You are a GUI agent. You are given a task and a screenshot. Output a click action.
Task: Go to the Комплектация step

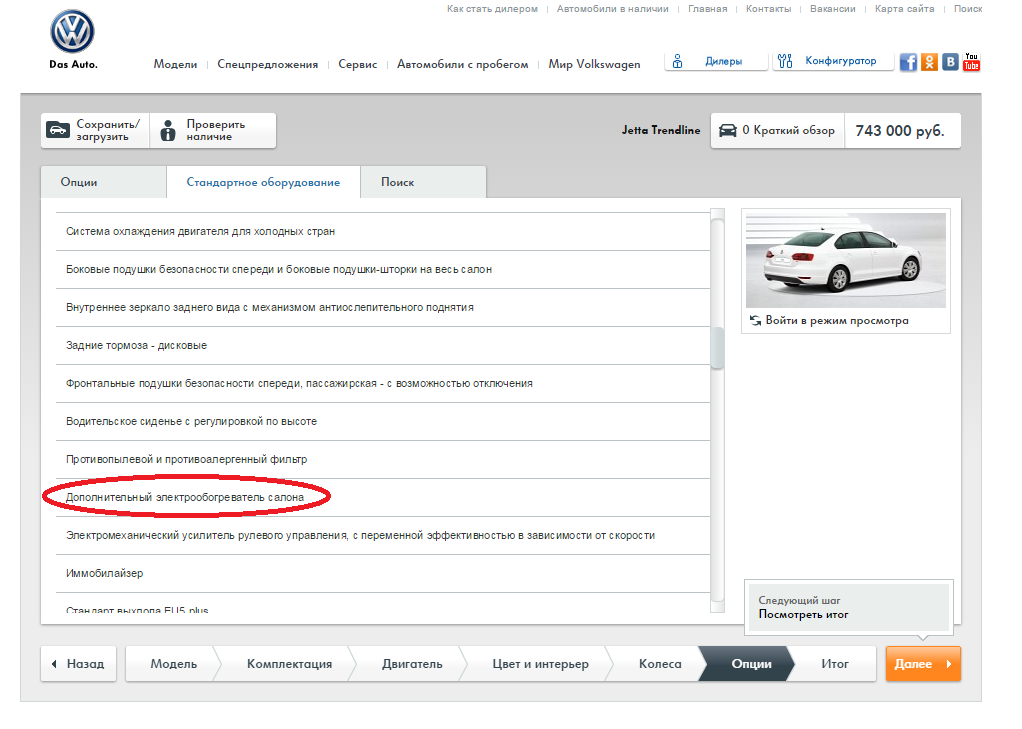click(x=289, y=664)
